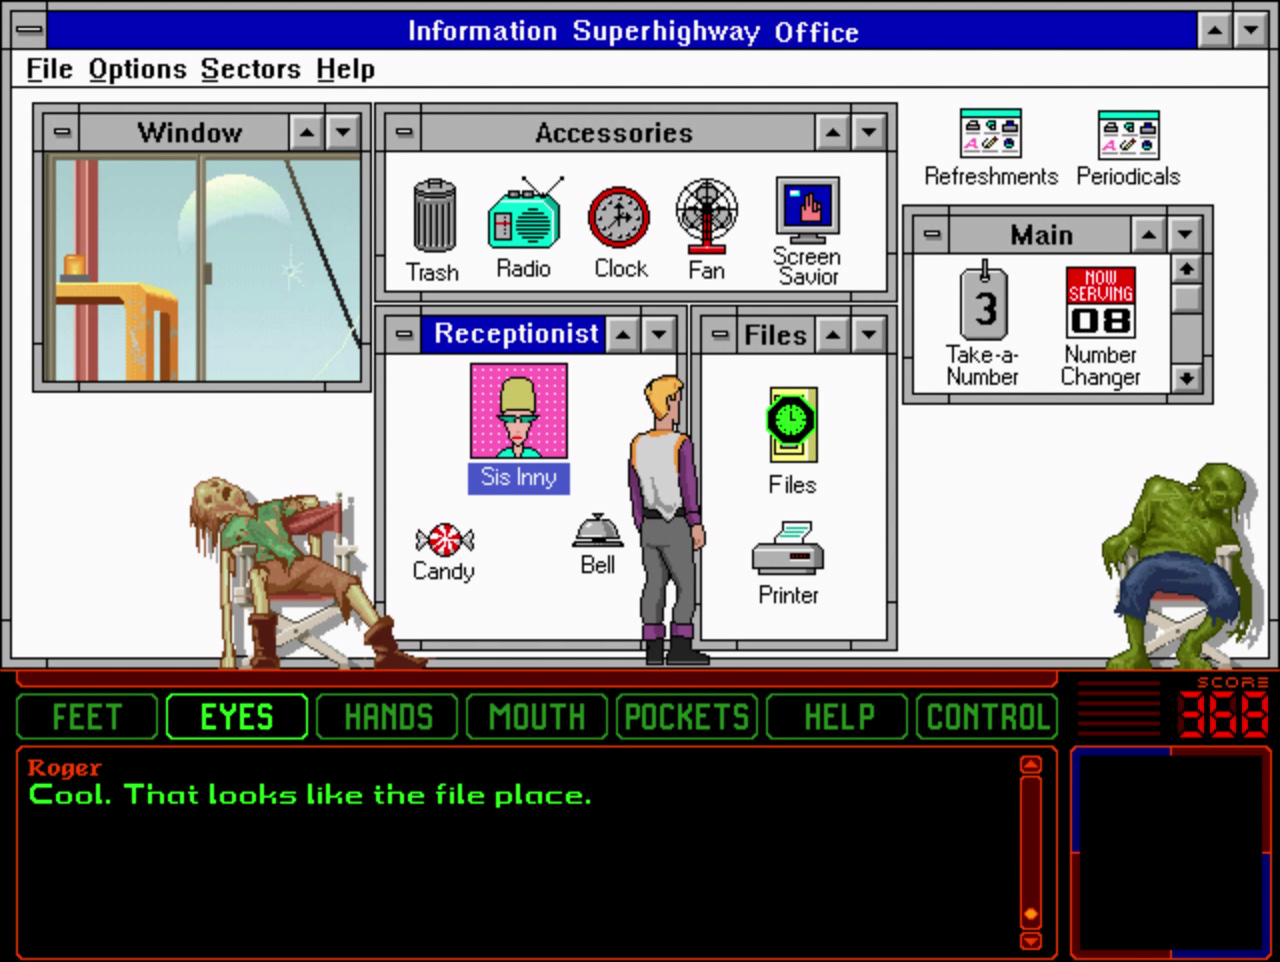Open the Main window's system menu box
Screen dimensions: 1280x962
(932, 235)
